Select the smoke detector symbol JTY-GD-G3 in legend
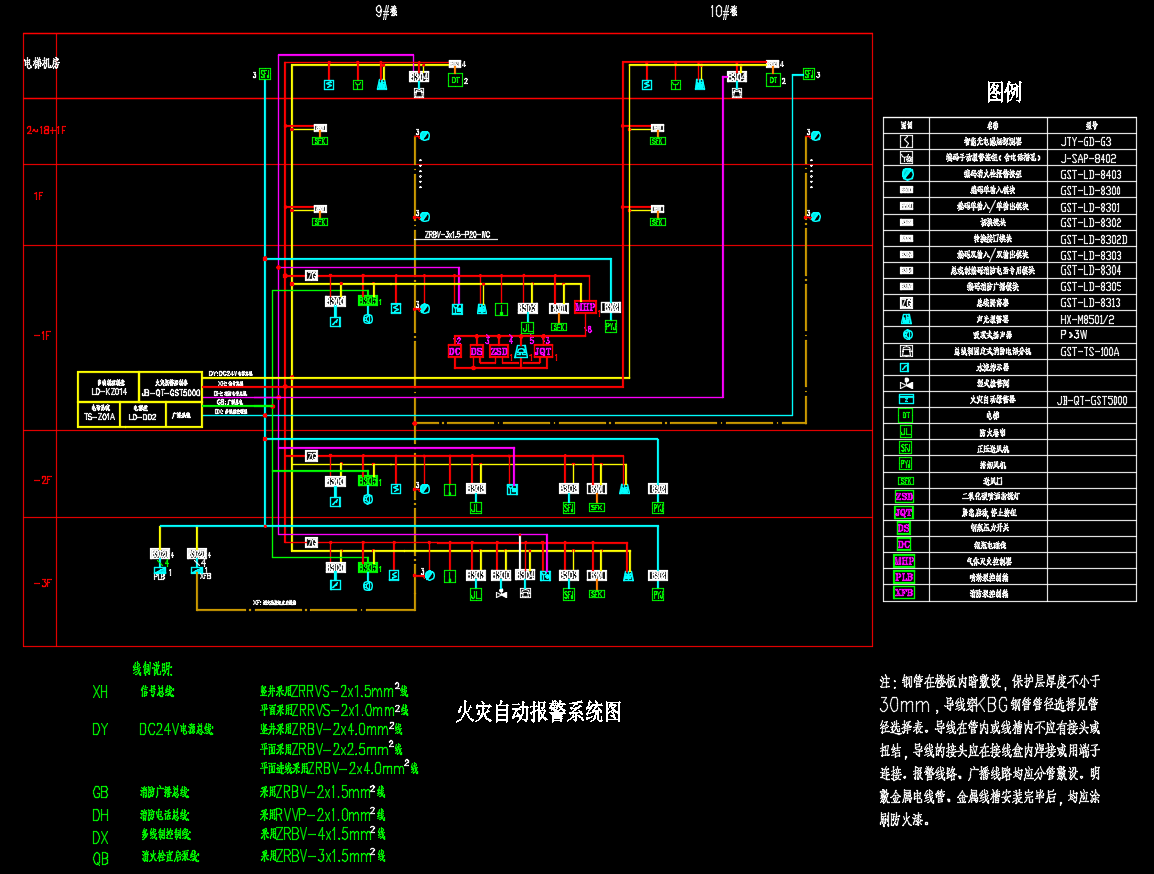 905,141
